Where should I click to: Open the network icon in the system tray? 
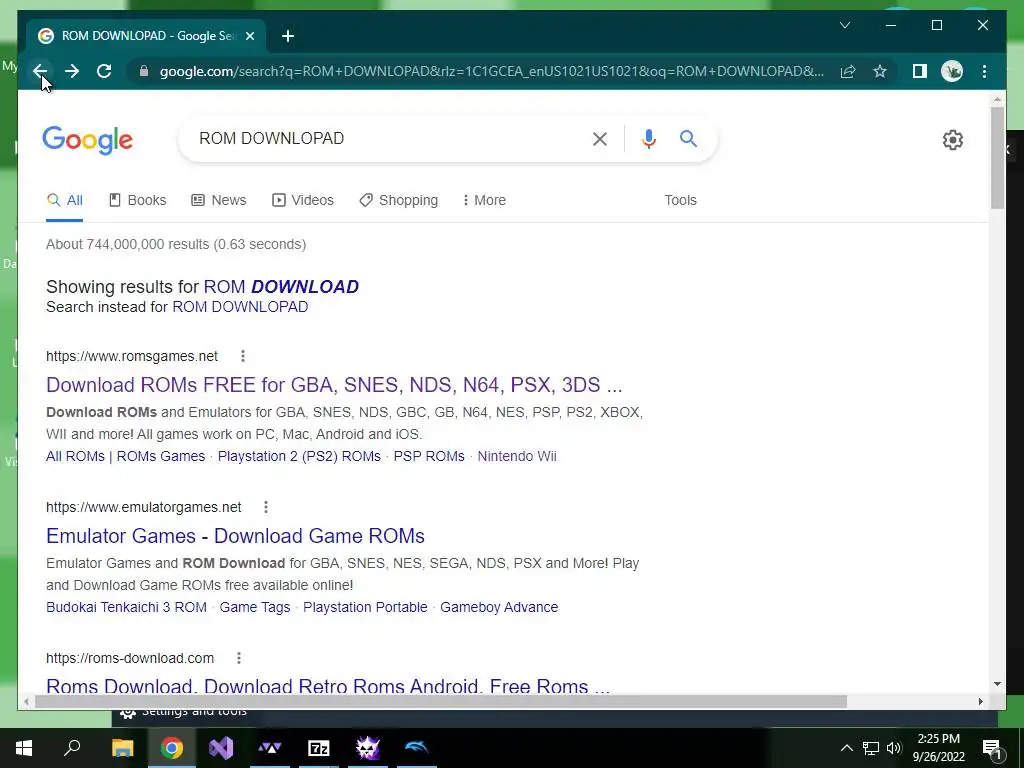point(871,748)
